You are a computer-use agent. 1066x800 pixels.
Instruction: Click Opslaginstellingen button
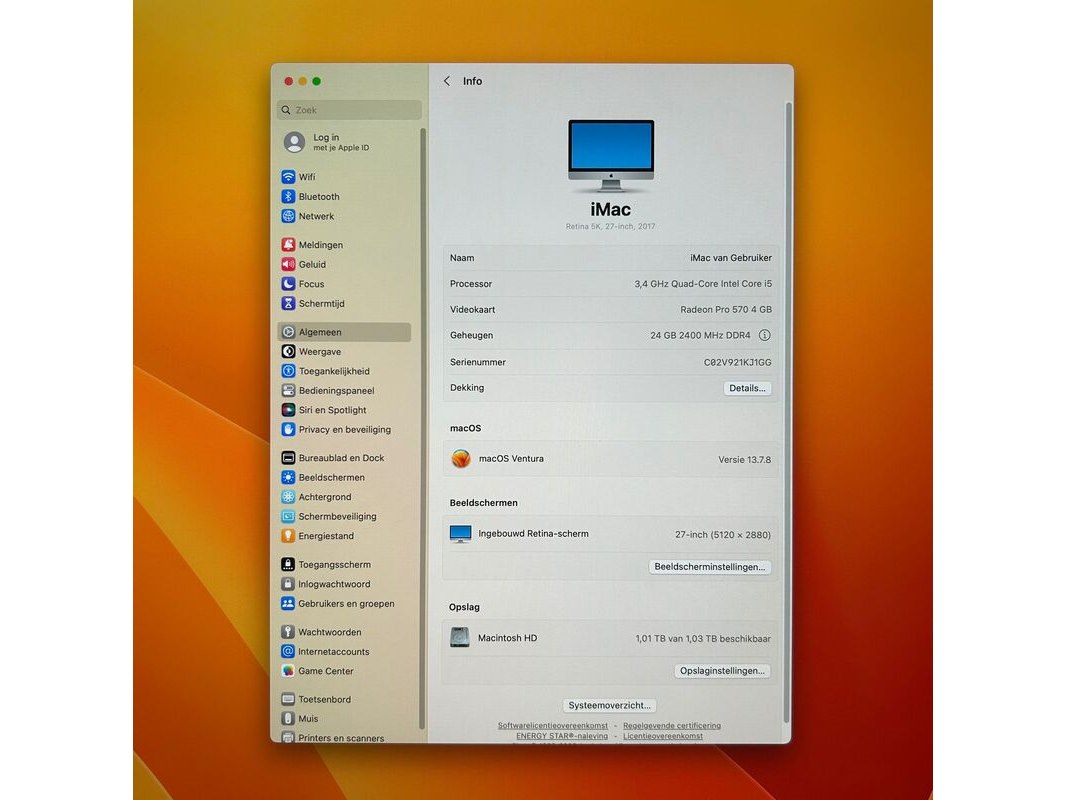click(x=722, y=671)
